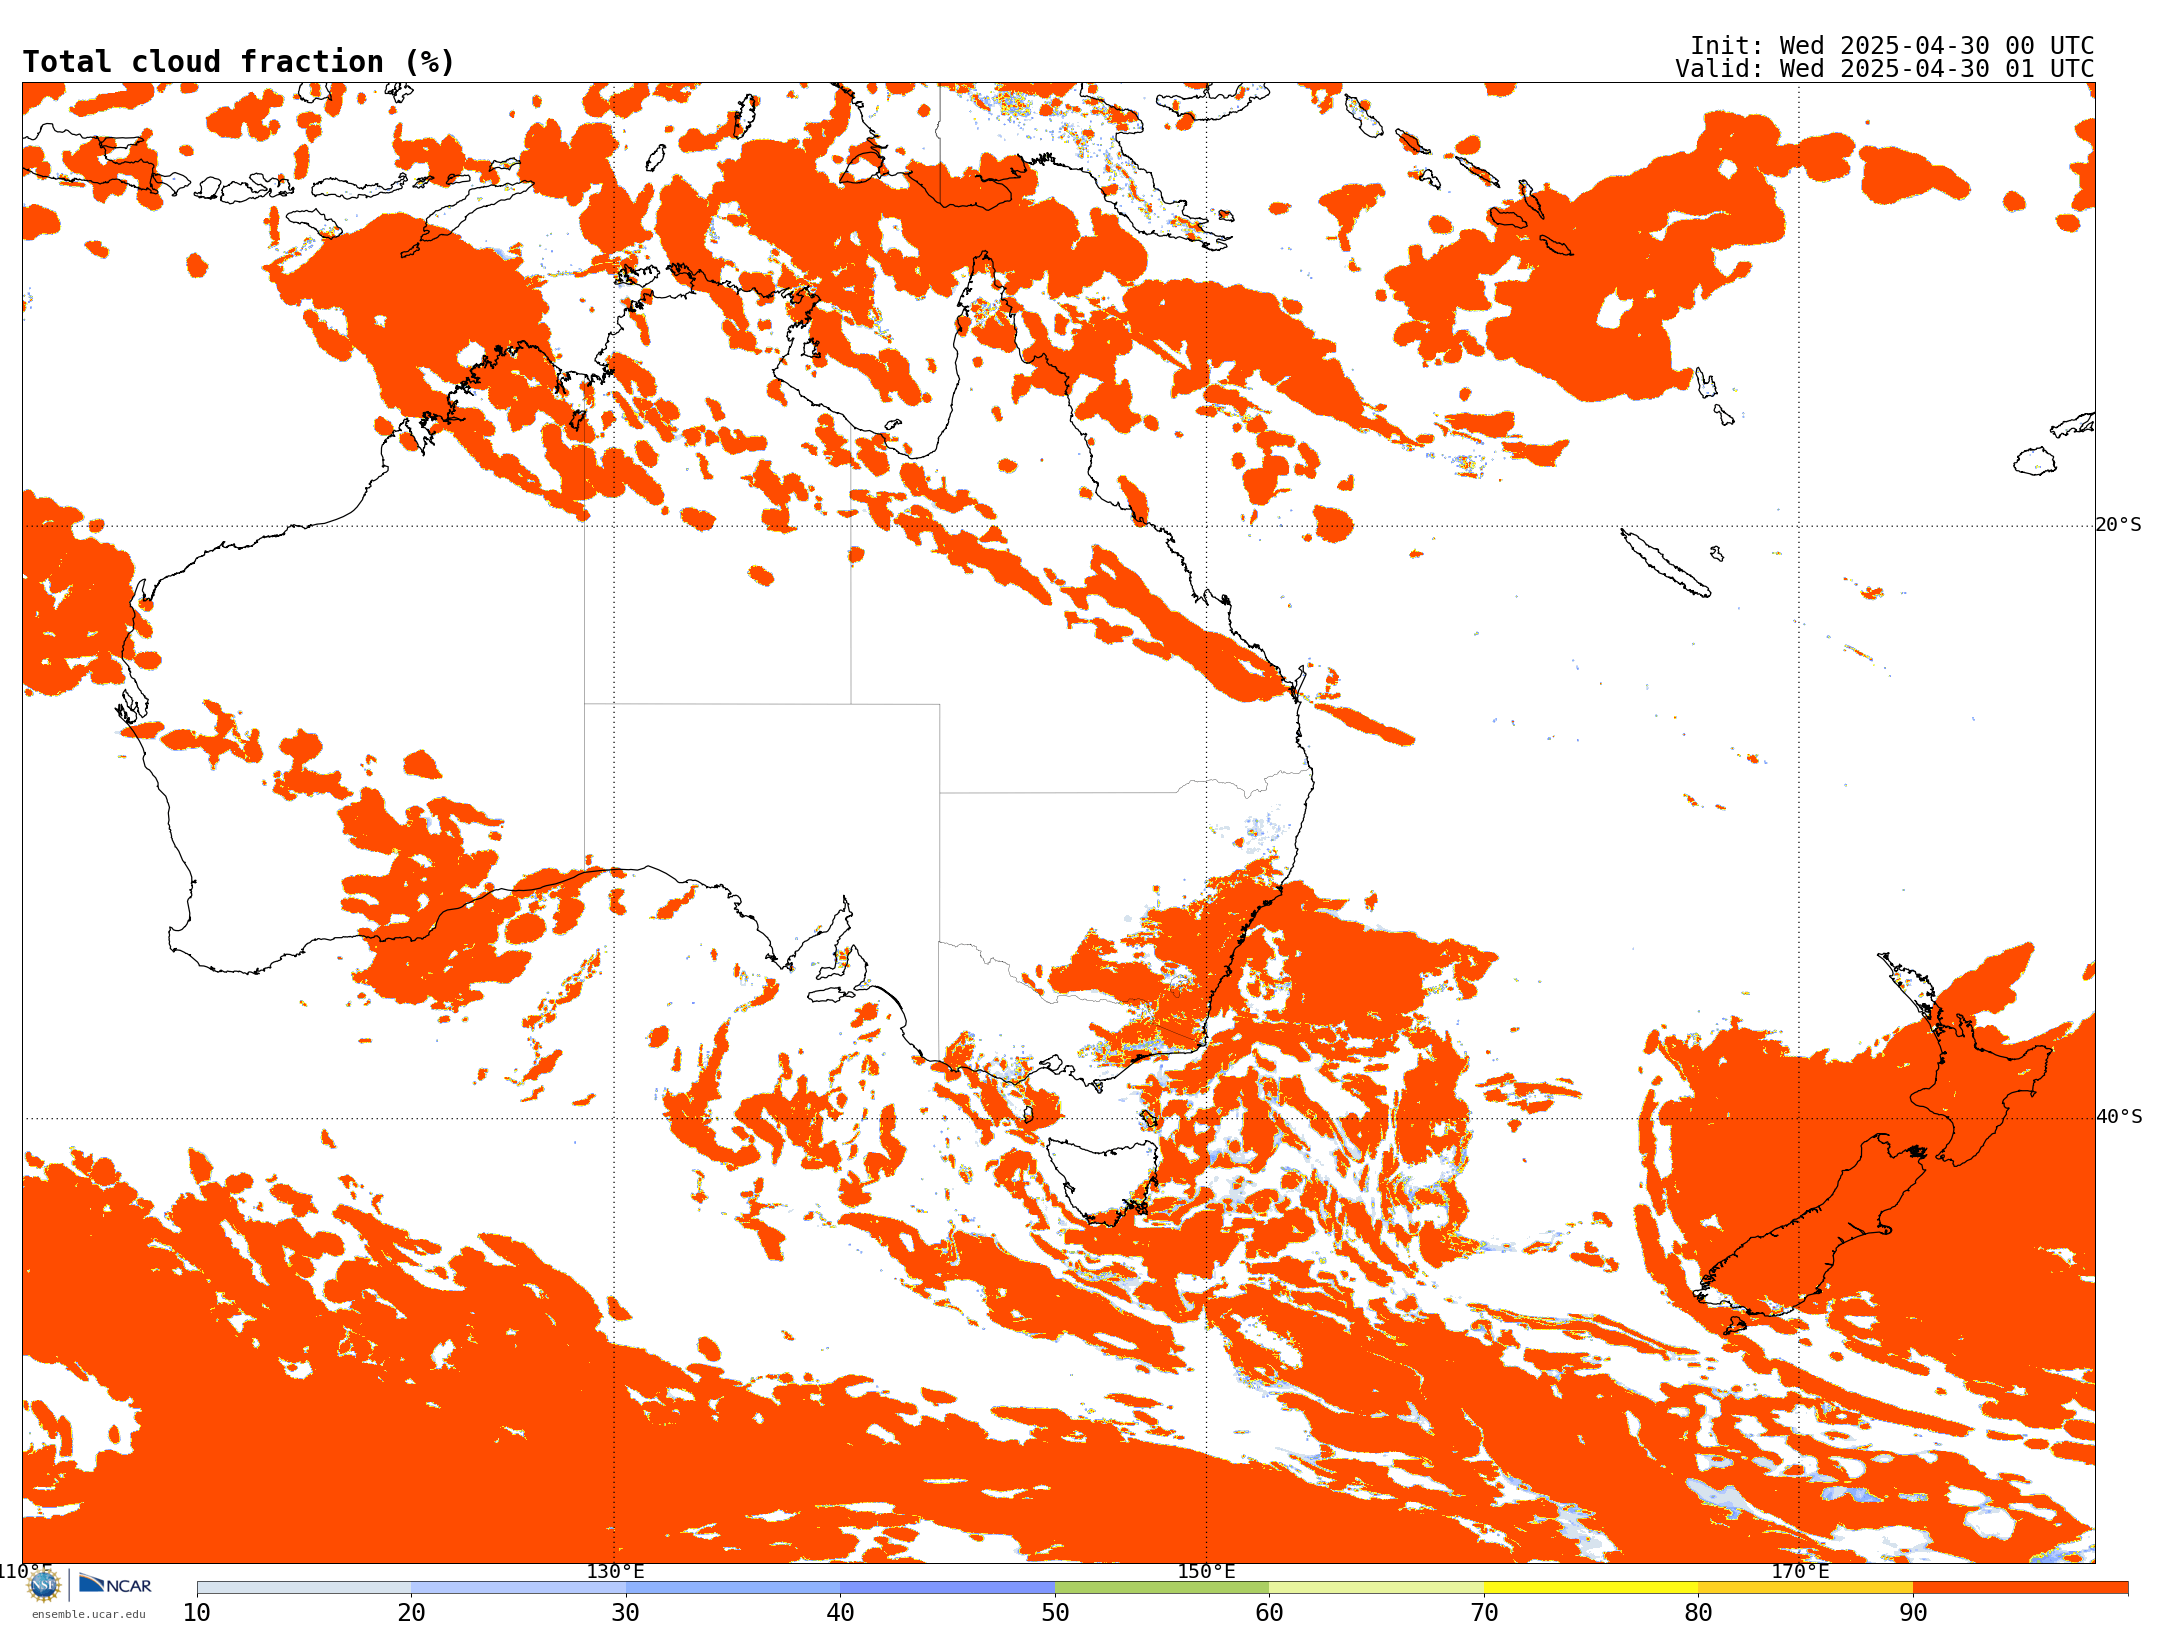This screenshot has height=1626, width=2160.
Task: Click the colorbar label 20
Action: click(411, 1613)
